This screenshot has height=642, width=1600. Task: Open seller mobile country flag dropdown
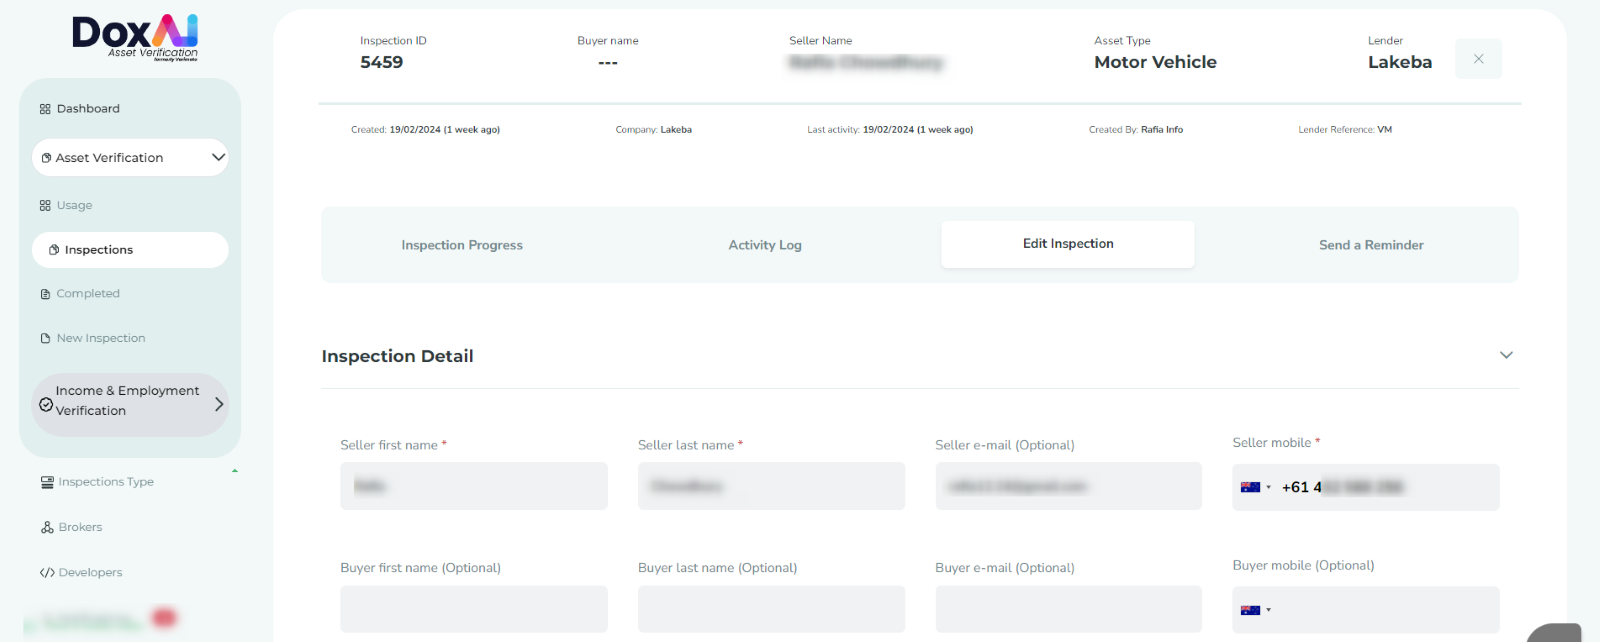tap(1255, 487)
